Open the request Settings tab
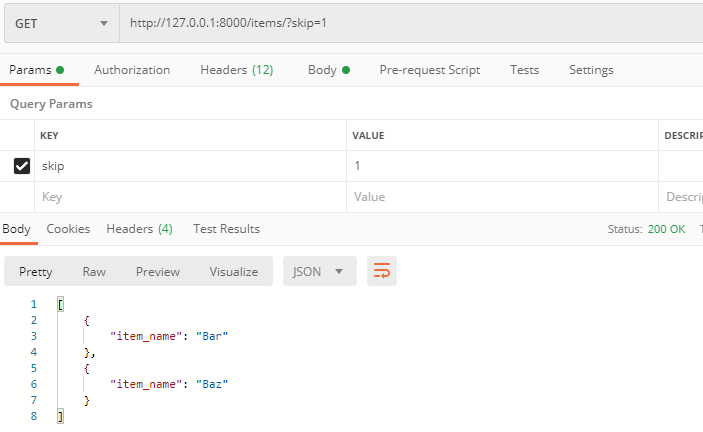Screen dimensions: 703x432 coord(591,70)
